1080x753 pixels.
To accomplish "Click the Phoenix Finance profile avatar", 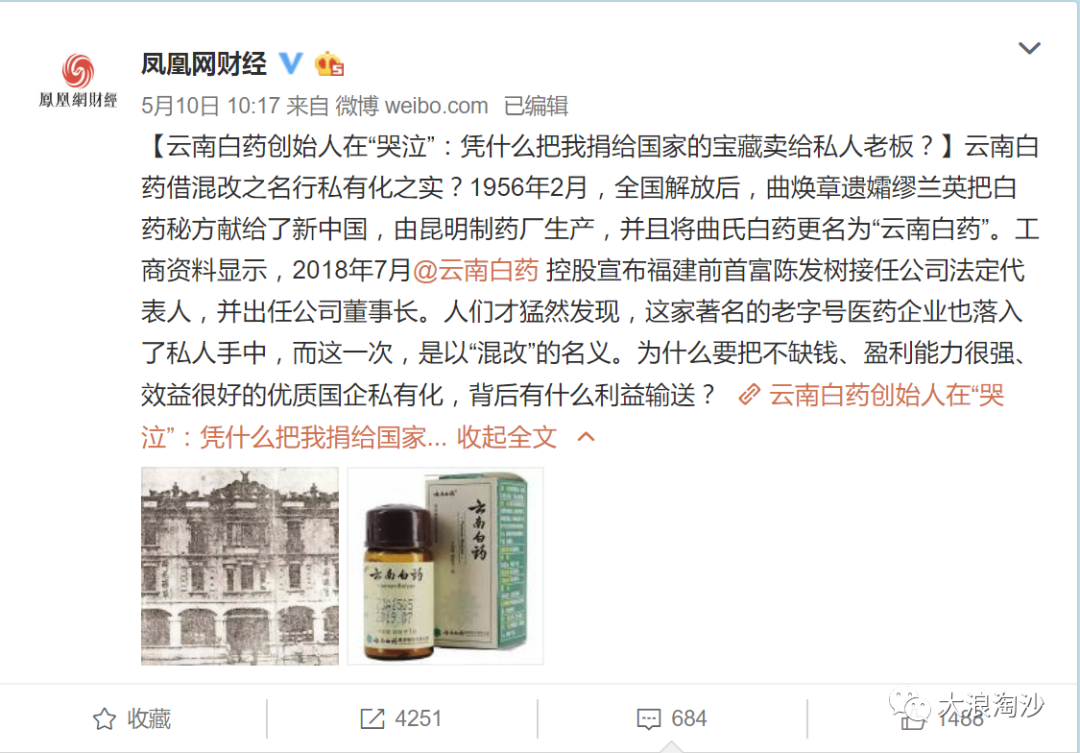I will click(78, 81).
